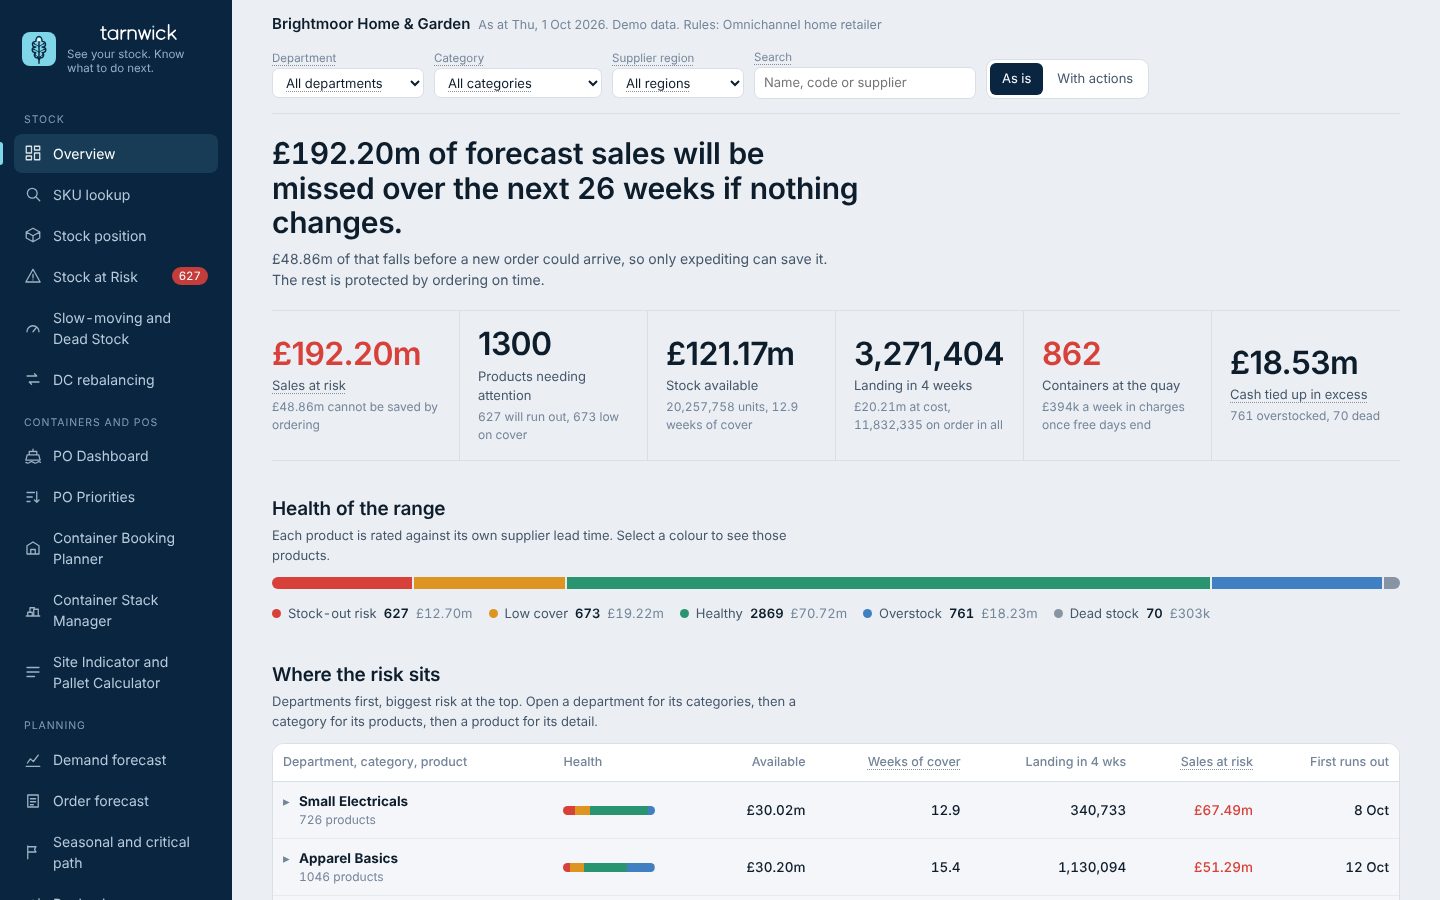Click the Container Booking Planner icon
The width and height of the screenshot is (1440, 900).
coord(33,548)
